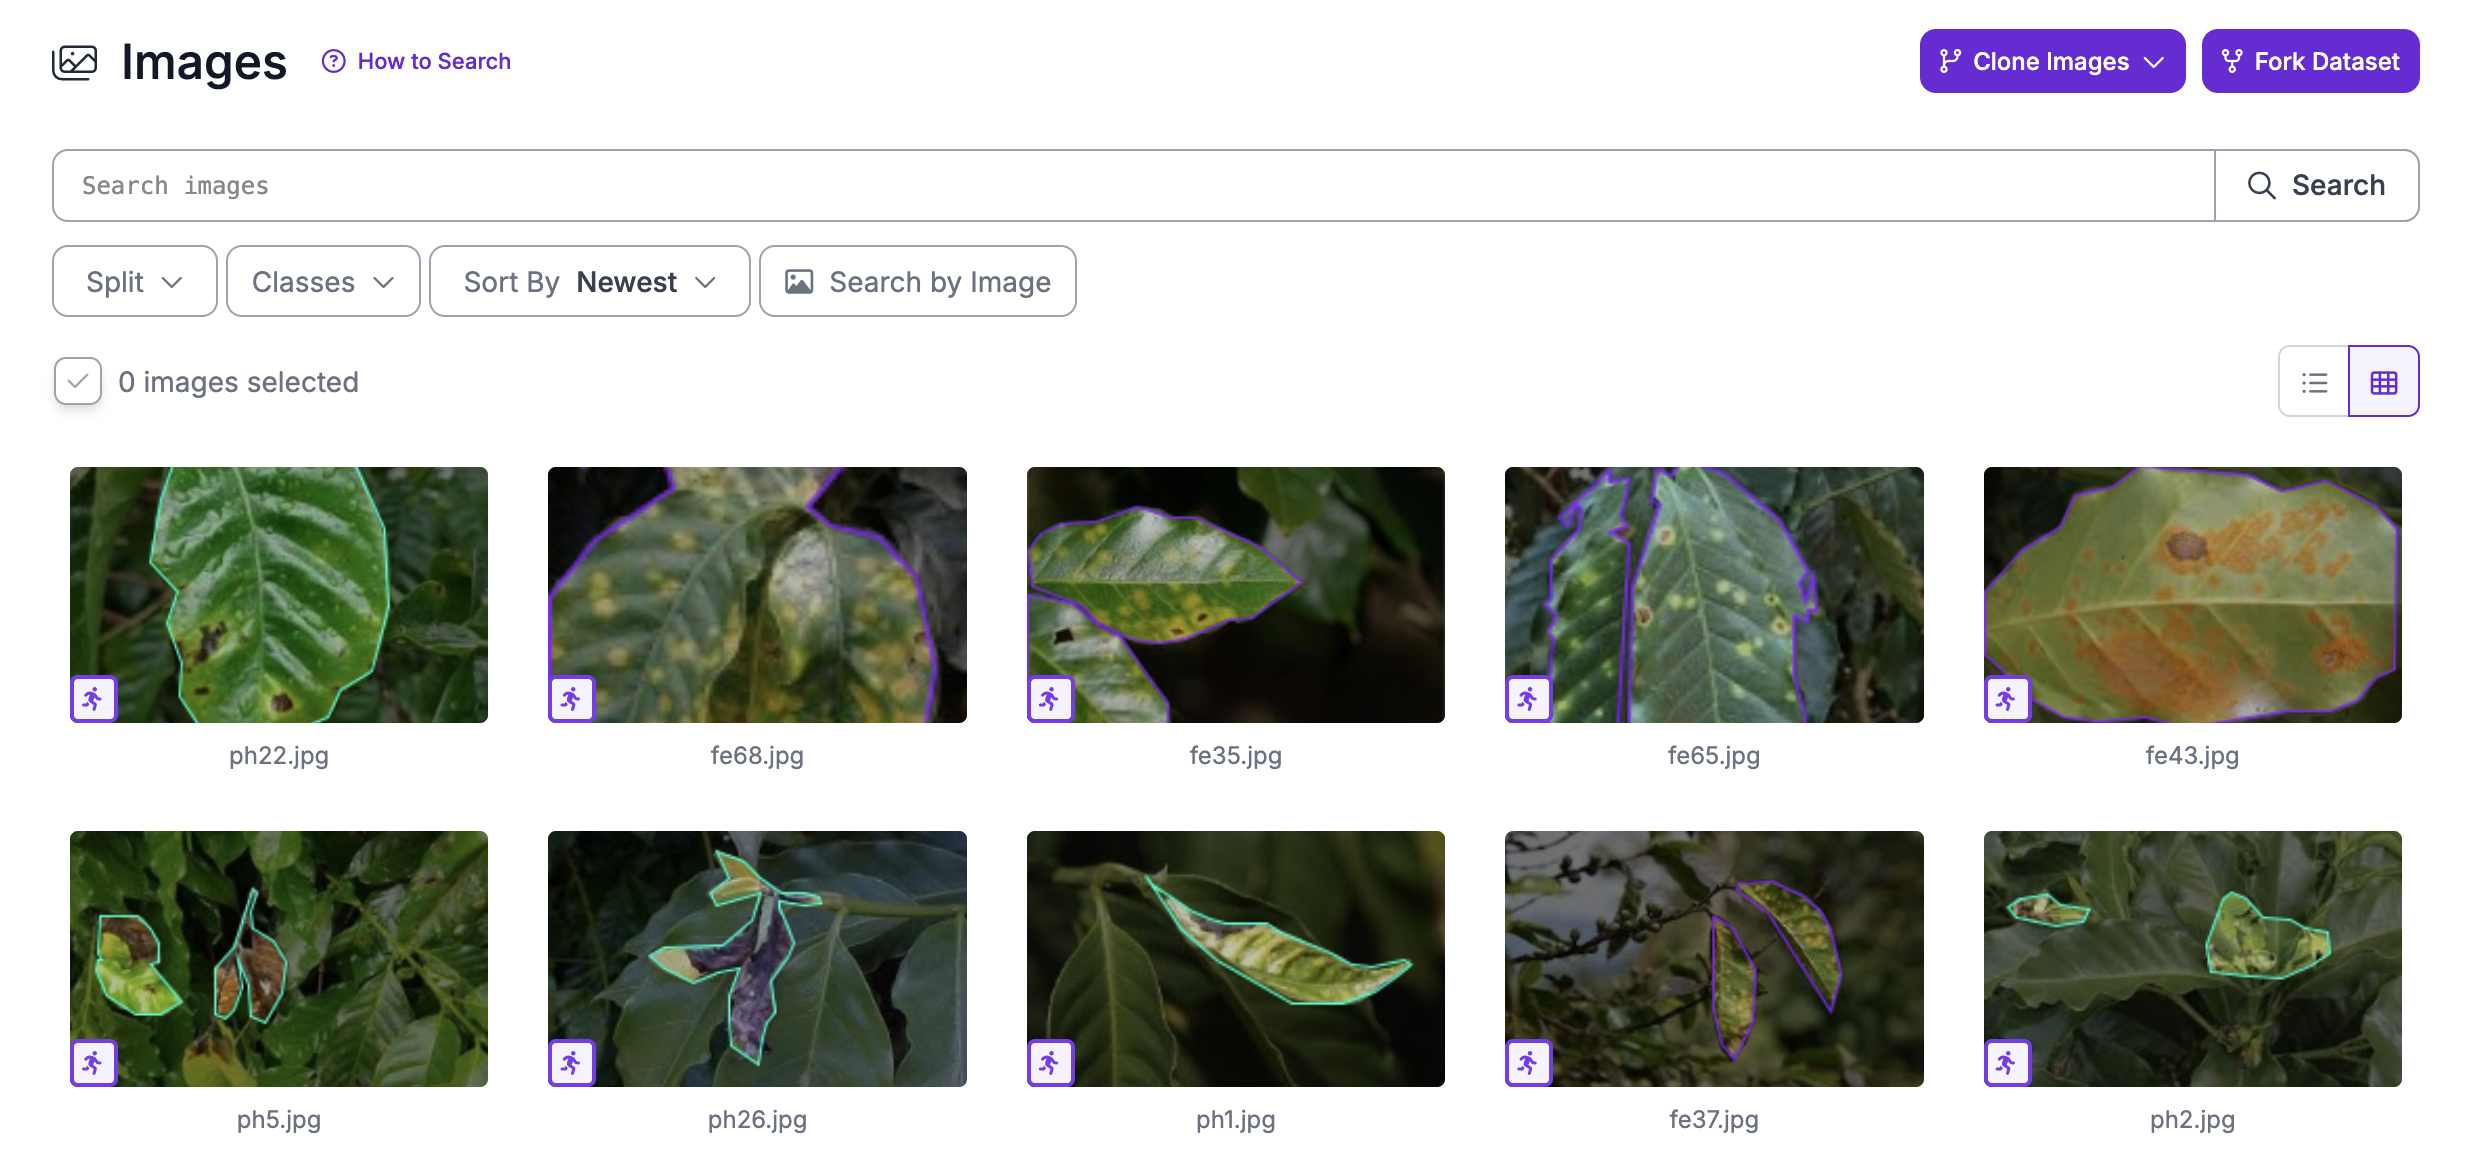Click the Images page header icon
Image resolution: width=2472 pixels, height=1158 pixels.
pyautogui.click(x=76, y=62)
